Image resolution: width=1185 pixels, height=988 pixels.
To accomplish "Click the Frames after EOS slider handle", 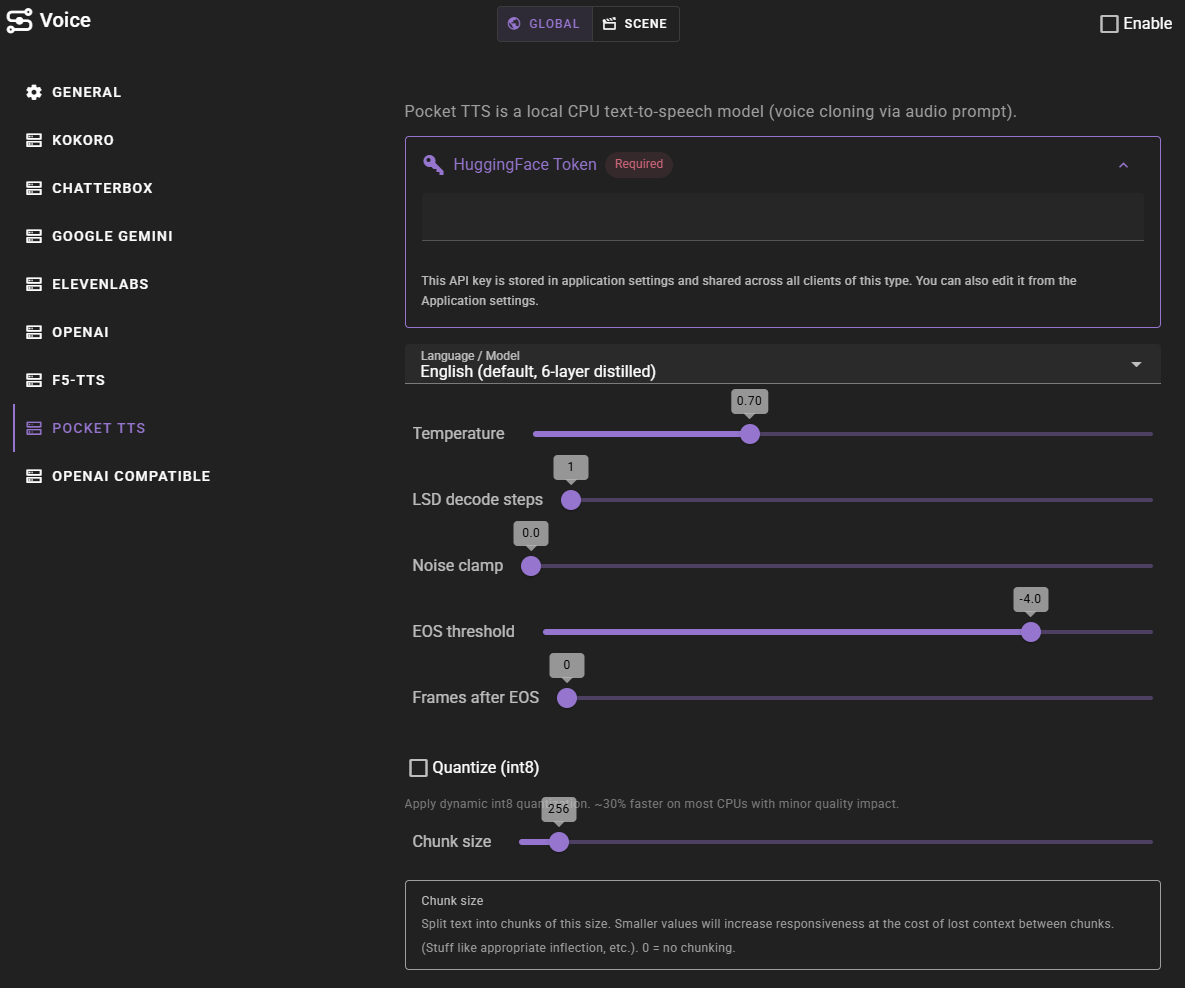I will click(x=567, y=698).
